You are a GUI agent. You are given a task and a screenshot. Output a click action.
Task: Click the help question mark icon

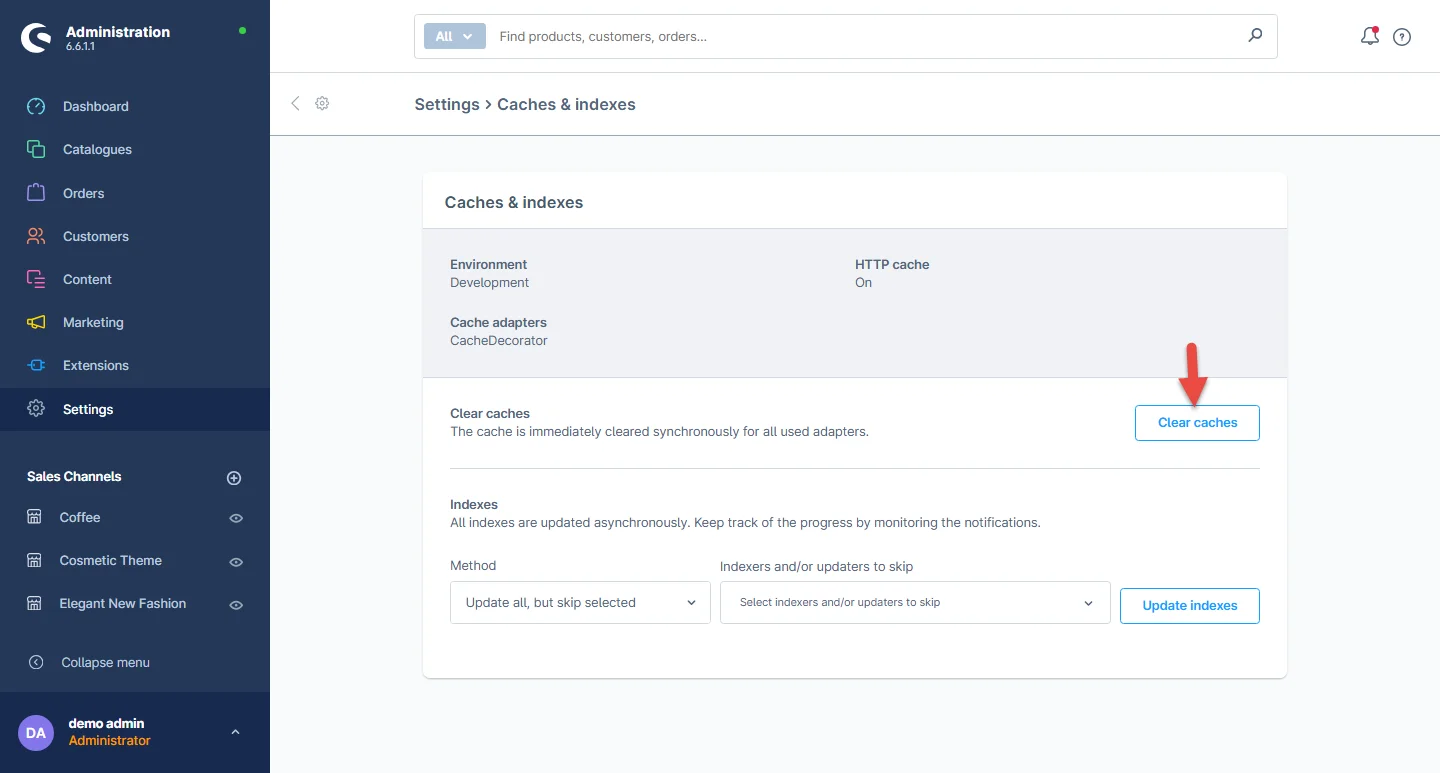point(1402,37)
